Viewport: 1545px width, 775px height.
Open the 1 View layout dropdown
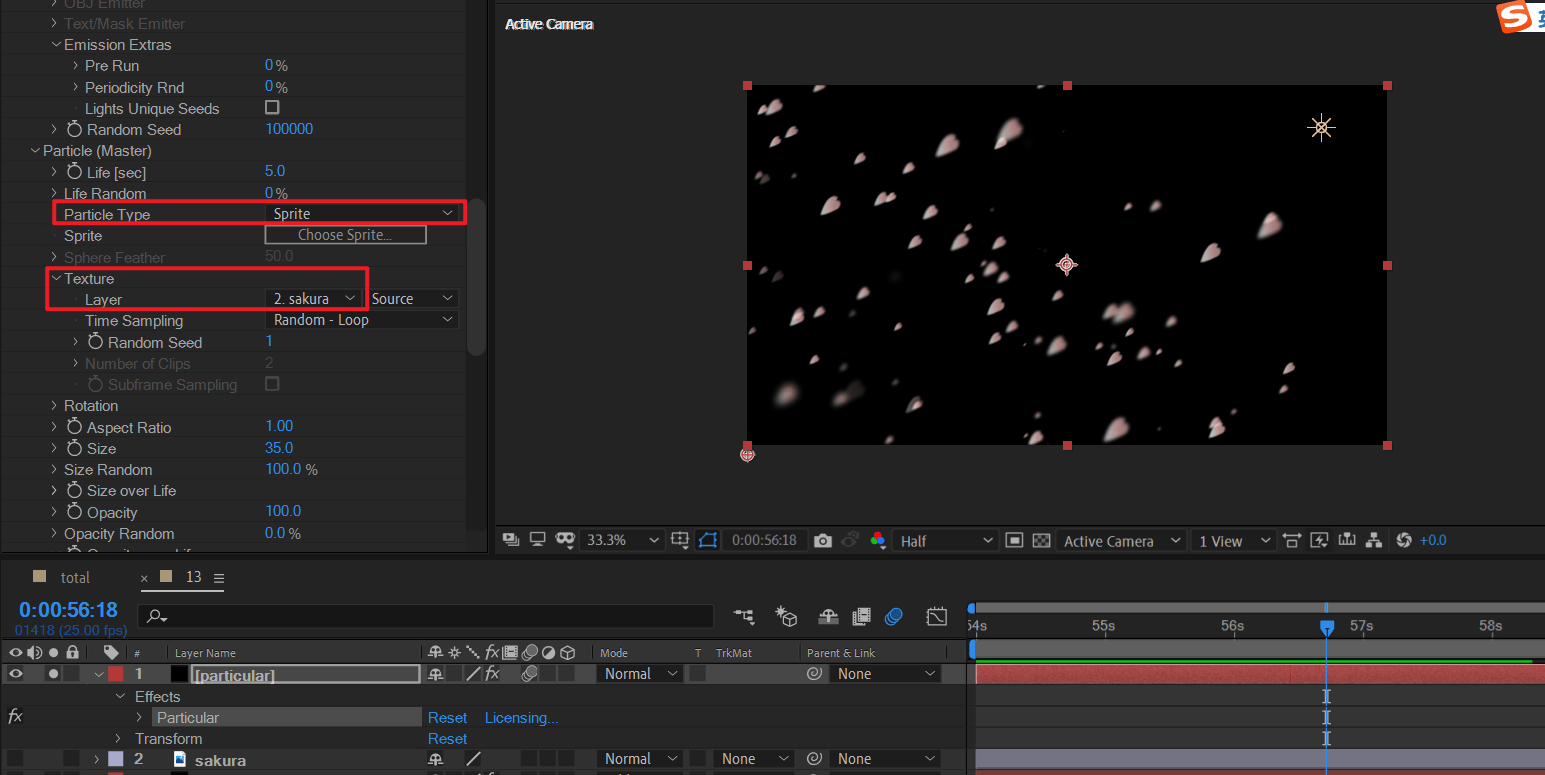[x=1234, y=540]
